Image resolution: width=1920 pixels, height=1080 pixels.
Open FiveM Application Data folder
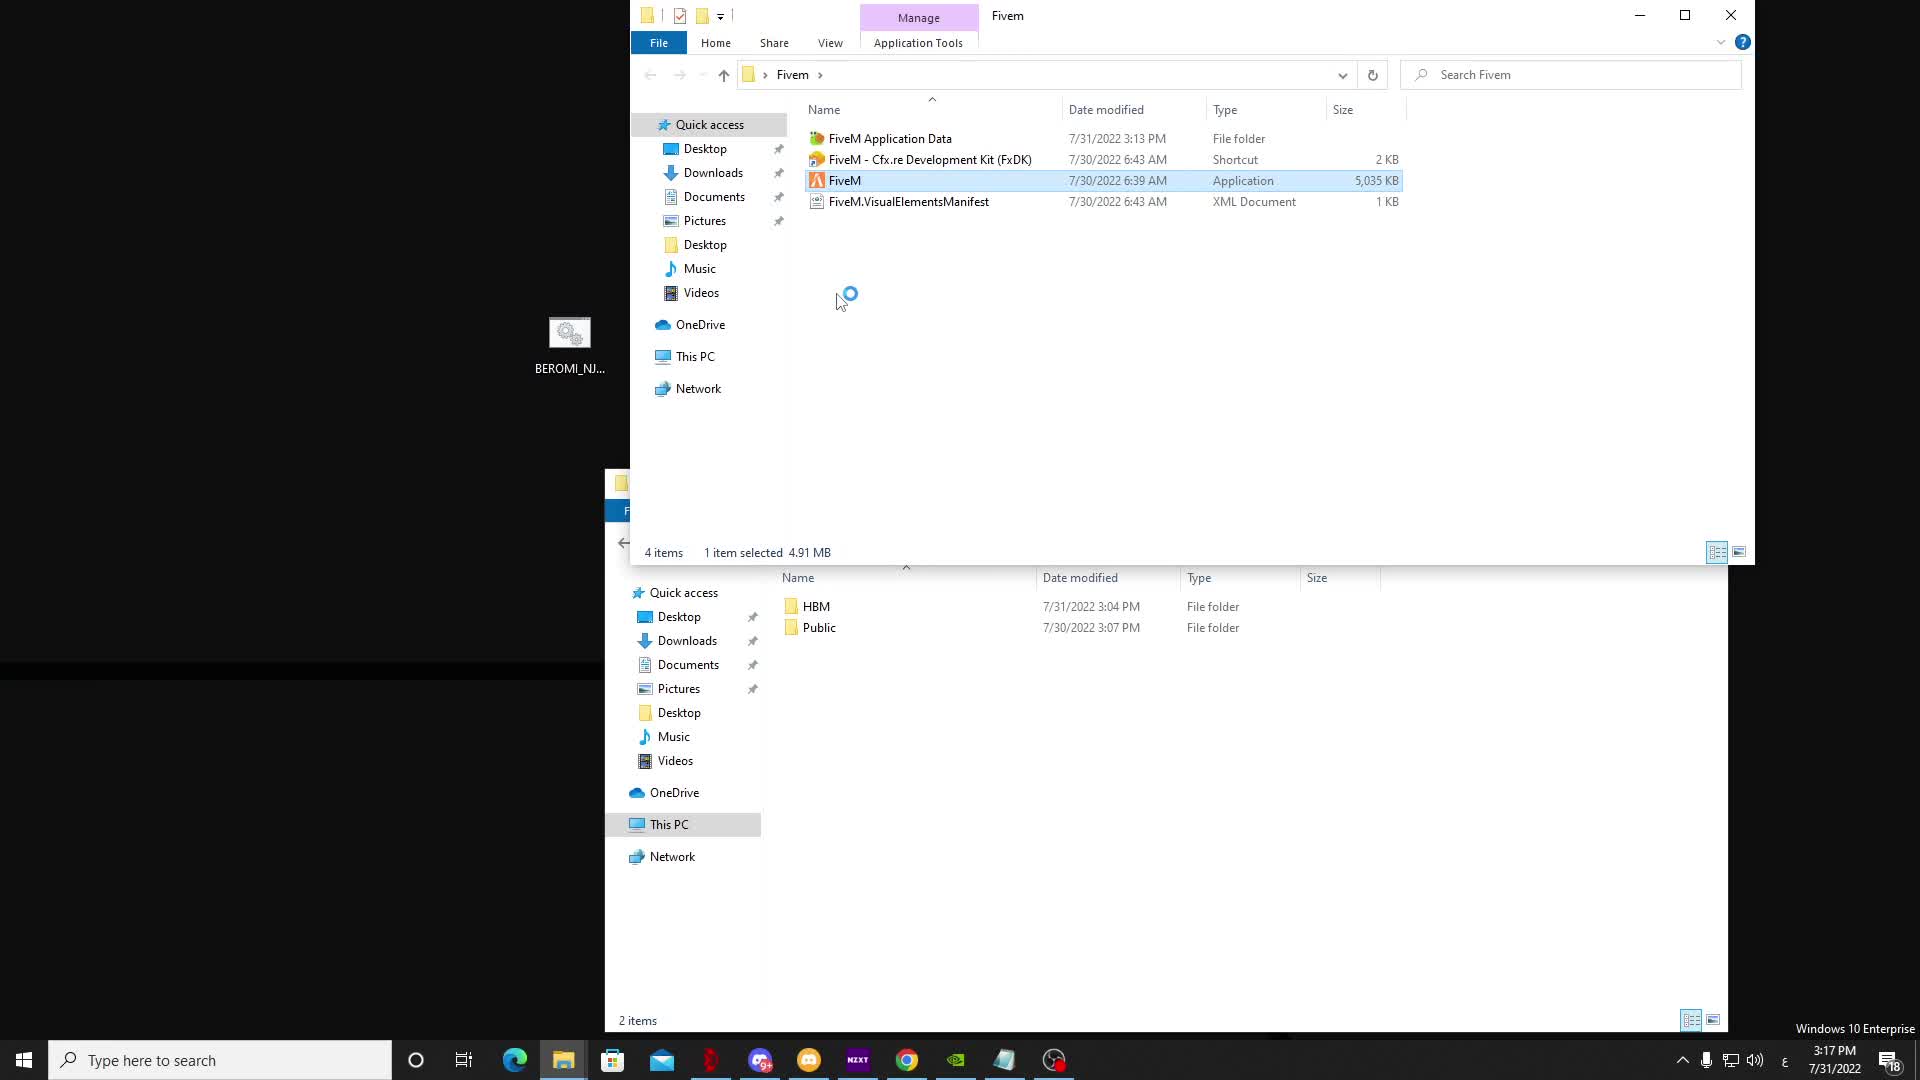(x=889, y=139)
